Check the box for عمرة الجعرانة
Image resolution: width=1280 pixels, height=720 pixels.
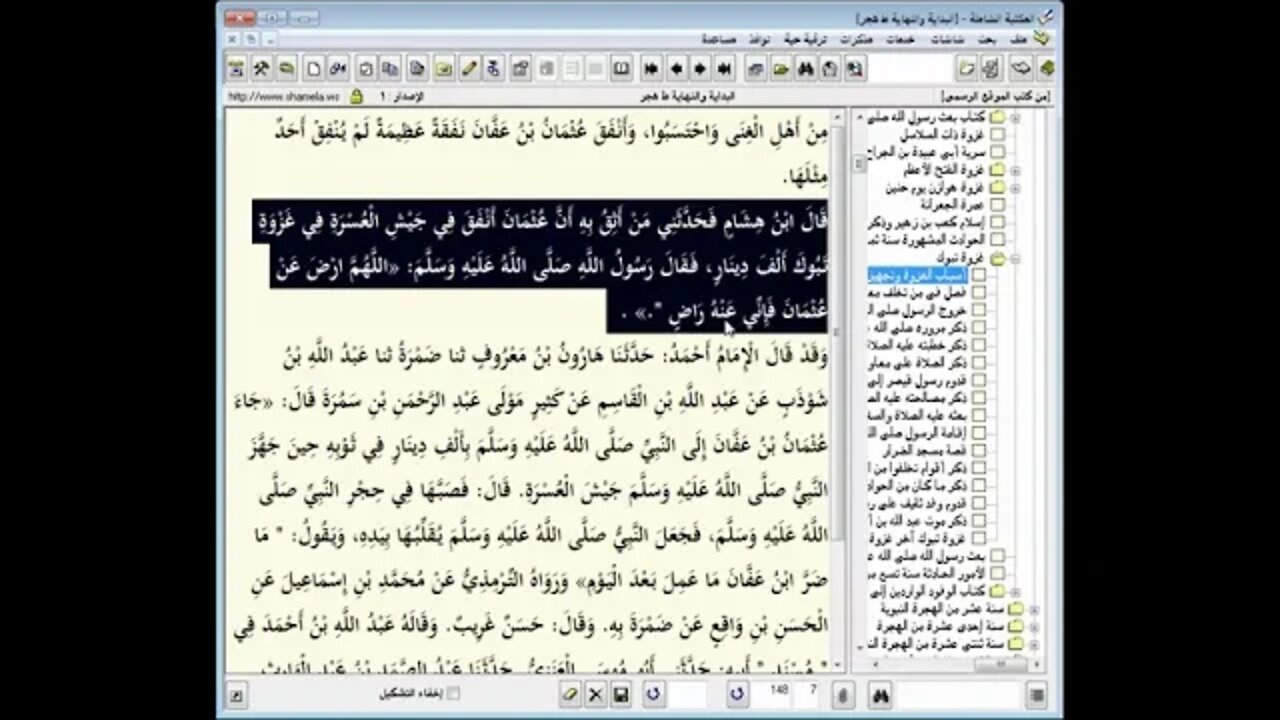pyautogui.click(x=997, y=204)
